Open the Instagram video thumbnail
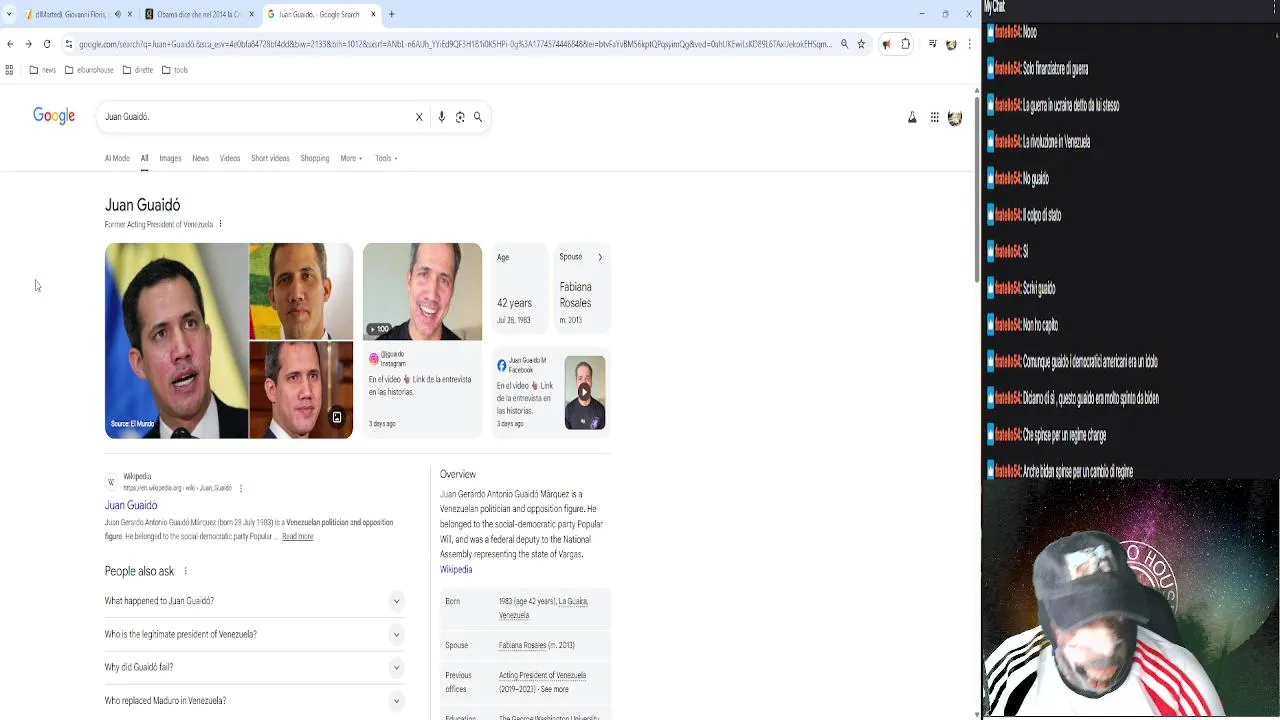This screenshot has height=720, width=1280. click(x=422, y=291)
